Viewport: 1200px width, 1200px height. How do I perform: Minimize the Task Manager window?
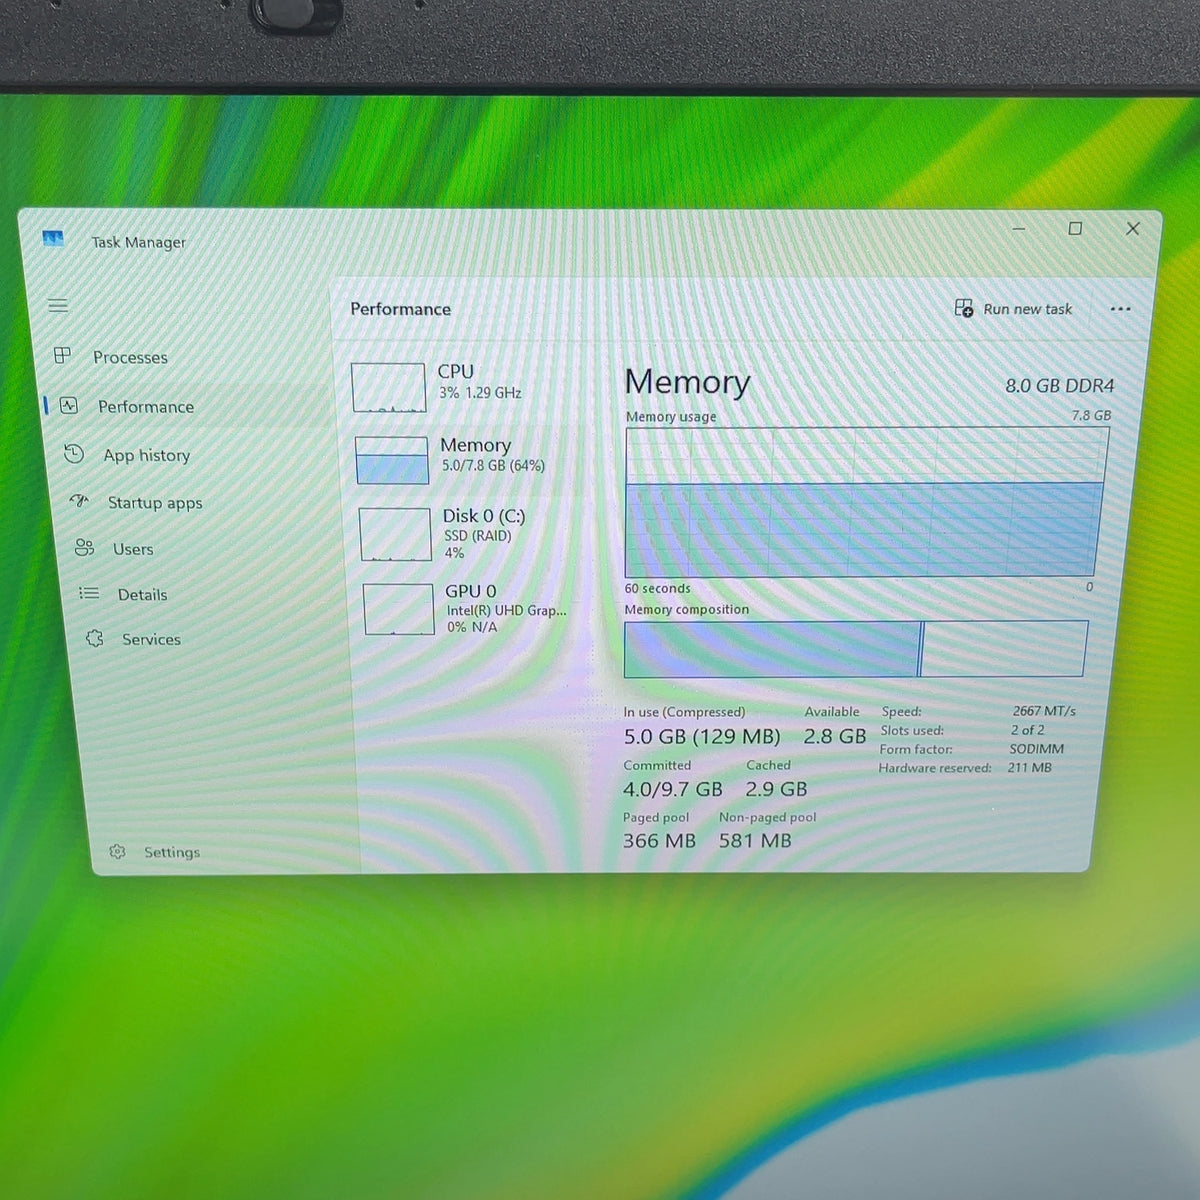[1019, 229]
